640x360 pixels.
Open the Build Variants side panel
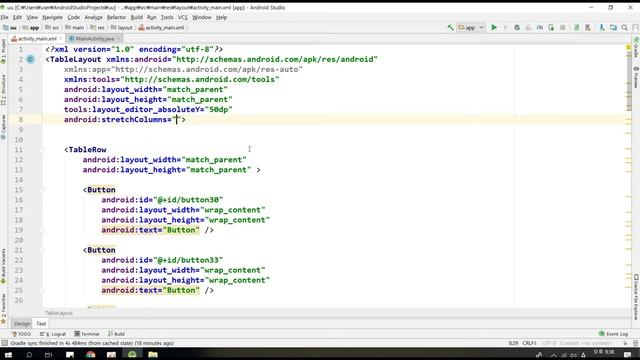click(x=3, y=266)
